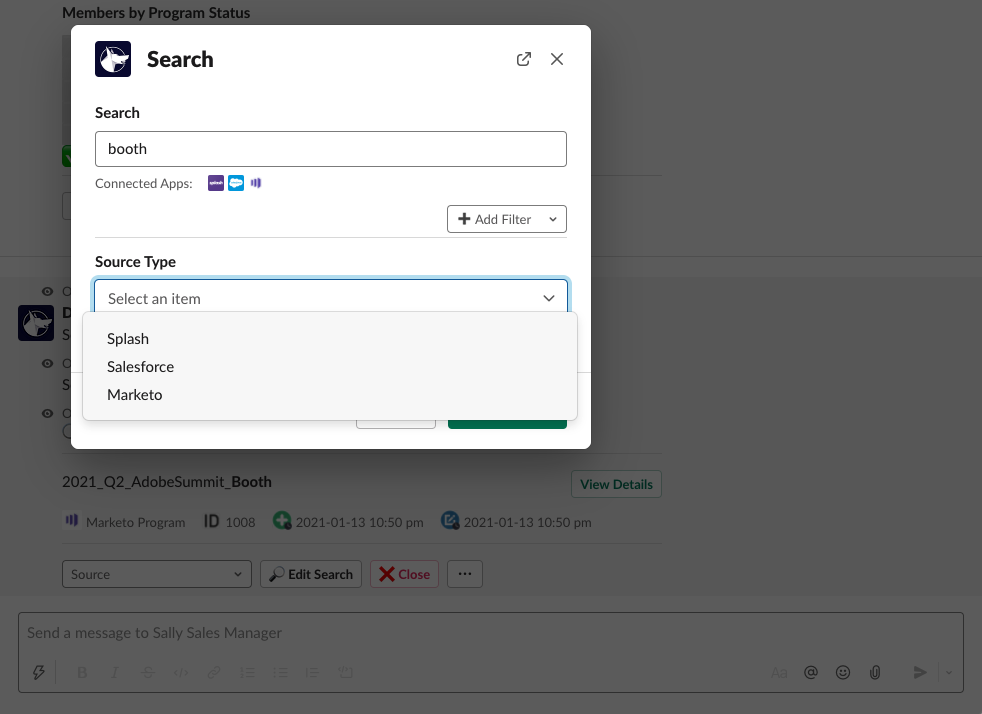Click the Search text field containing booth

pyautogui.click(x=331, y=149)
